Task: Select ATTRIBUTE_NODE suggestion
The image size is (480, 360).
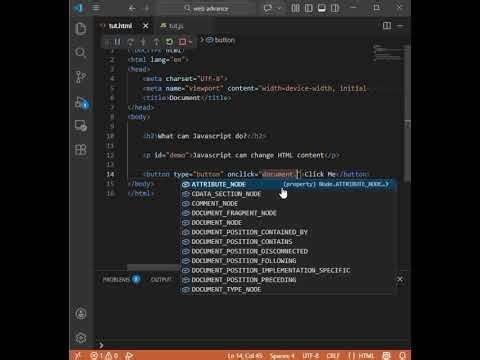Action: pyautogui.click(x=289, y=184)
